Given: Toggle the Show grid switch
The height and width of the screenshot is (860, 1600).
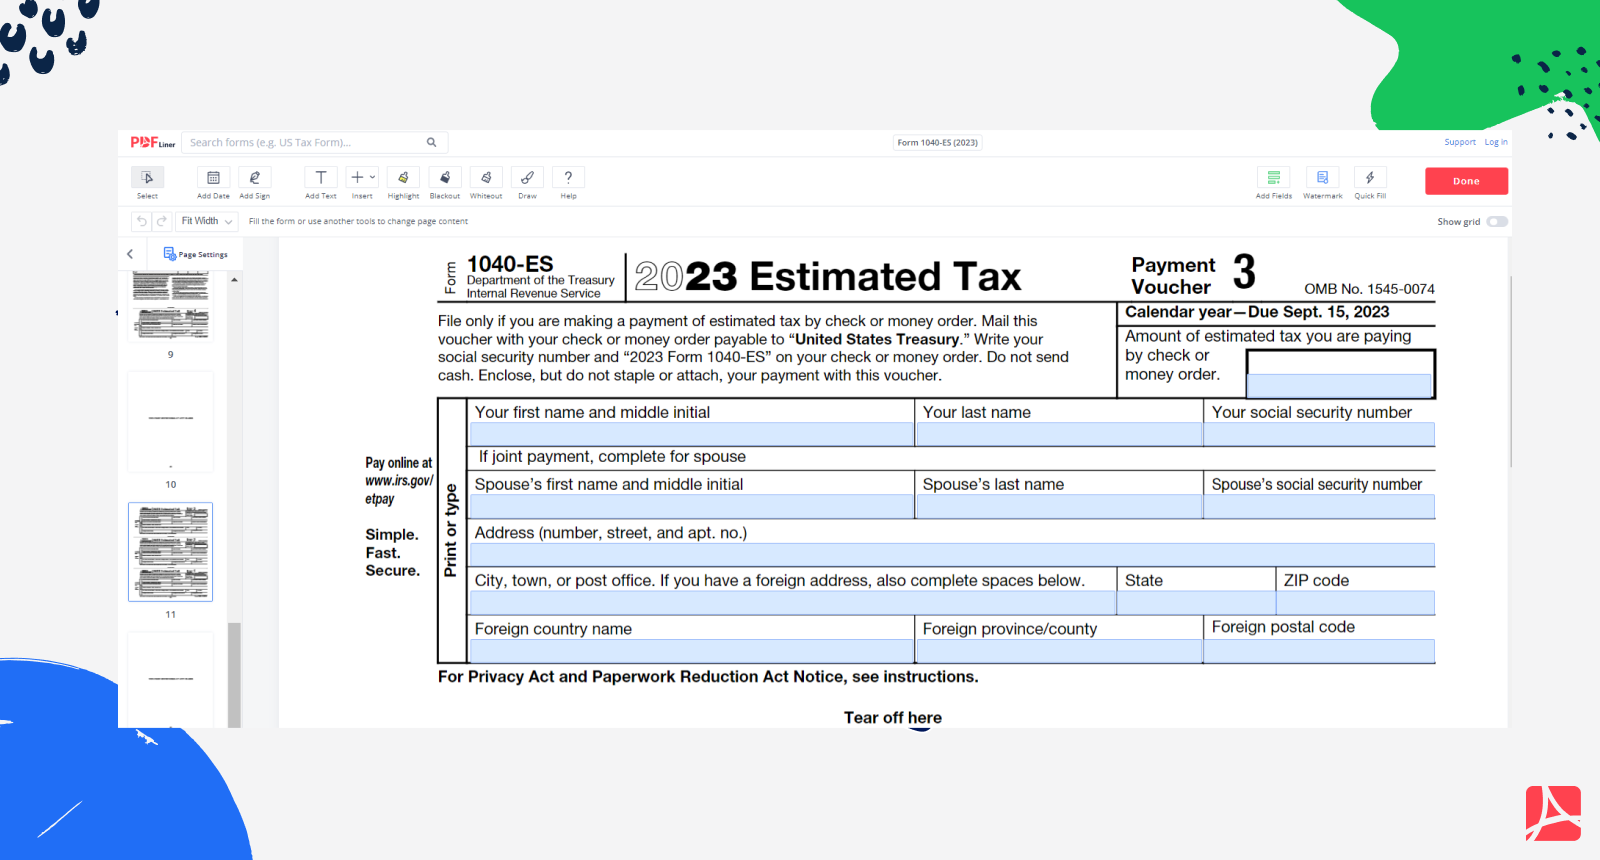Looking at the screenshot, I should coord(1497,222).
